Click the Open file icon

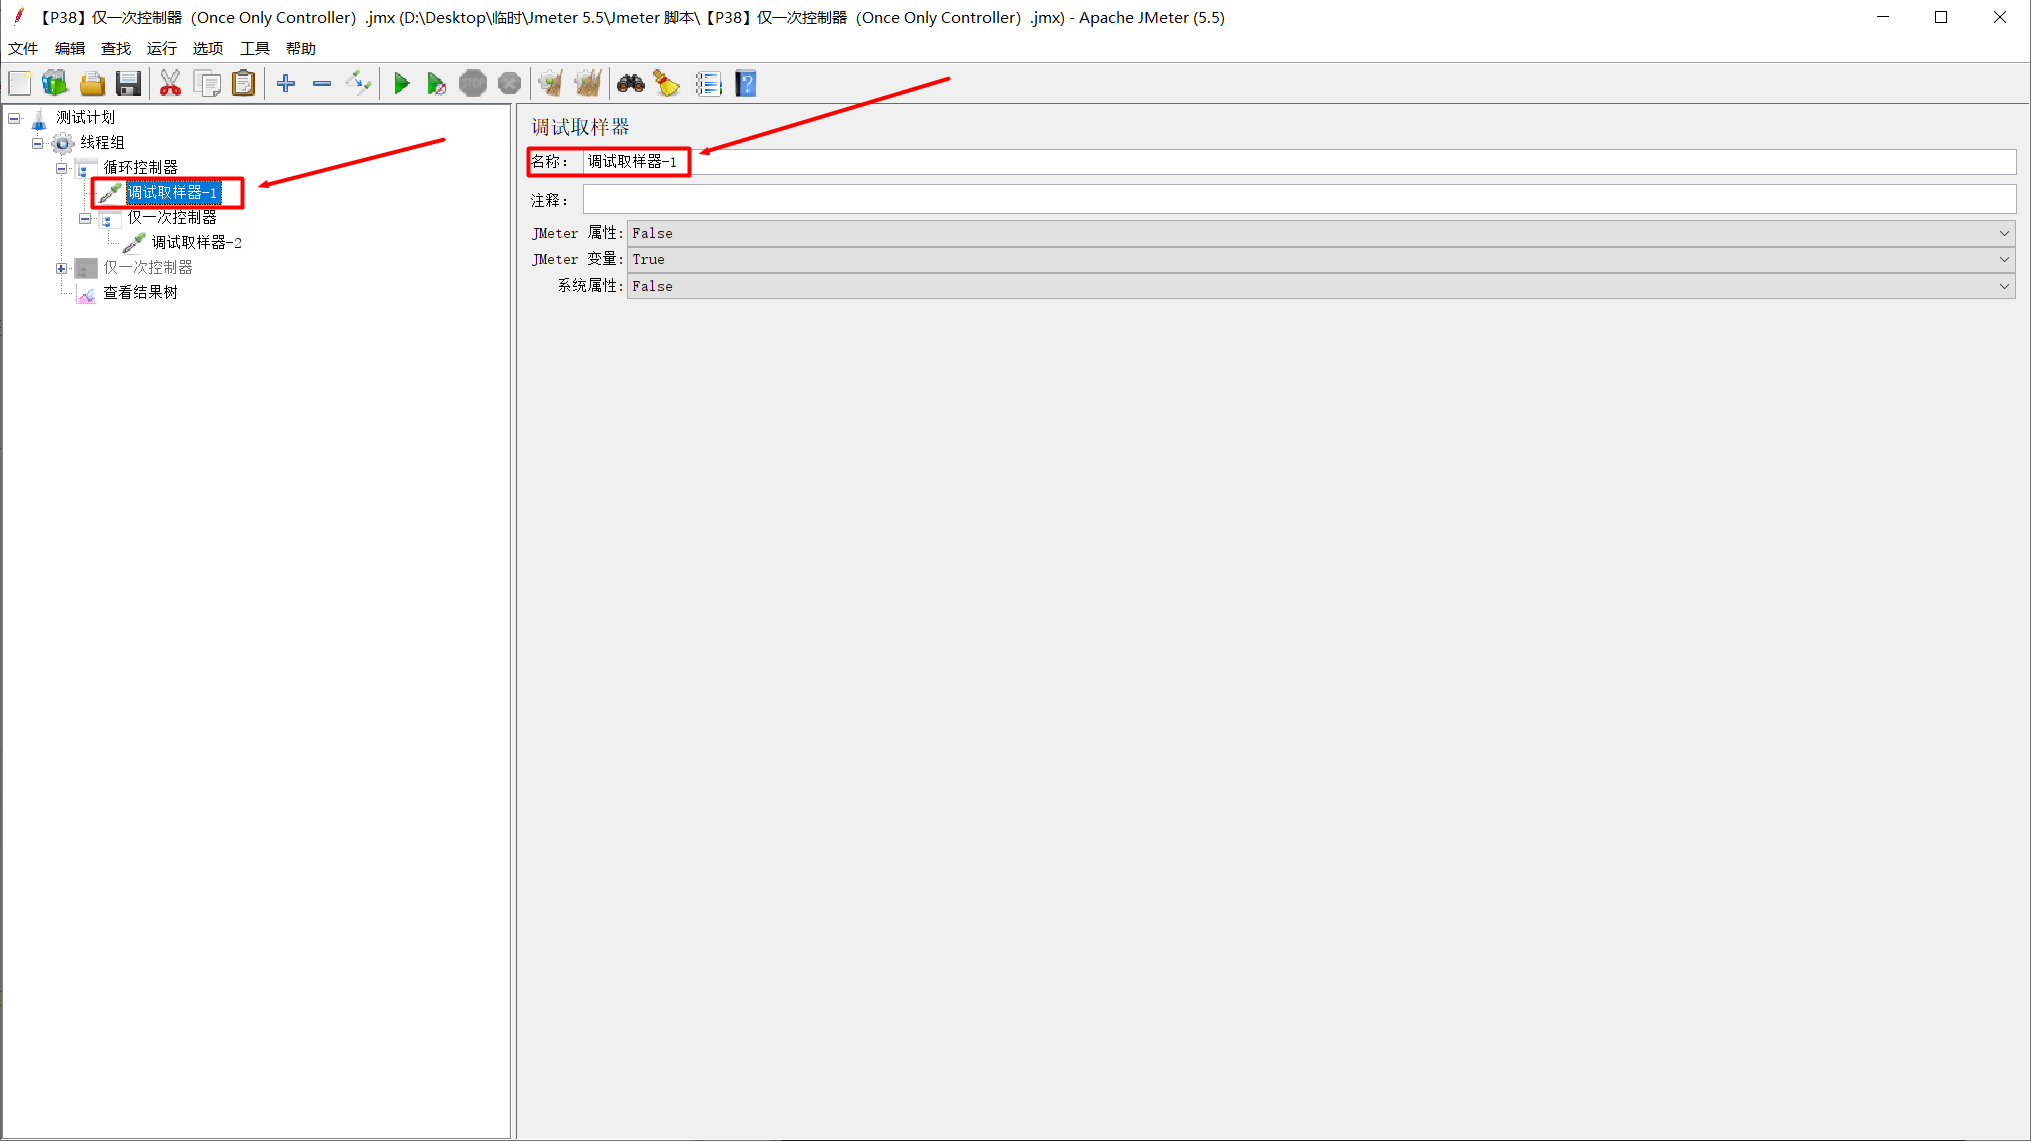(91, 84)
